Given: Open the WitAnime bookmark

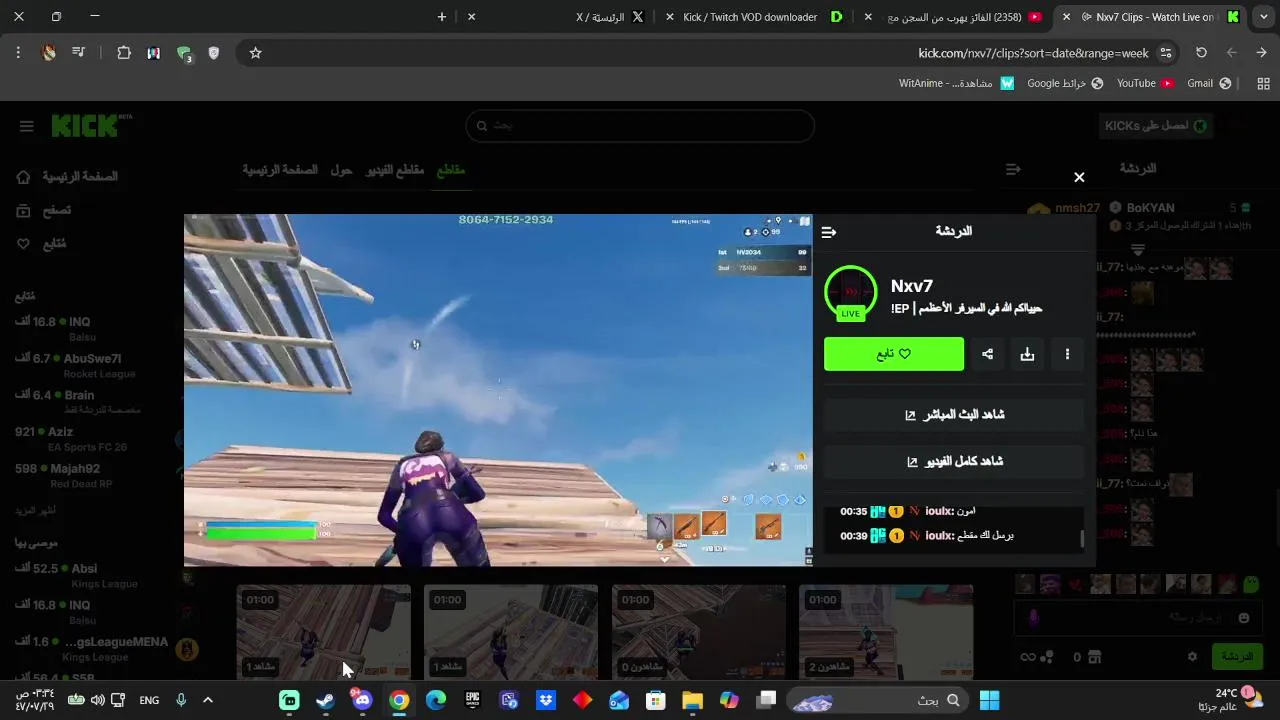Looking at the screenshot, I should click(x=956, y=83).
